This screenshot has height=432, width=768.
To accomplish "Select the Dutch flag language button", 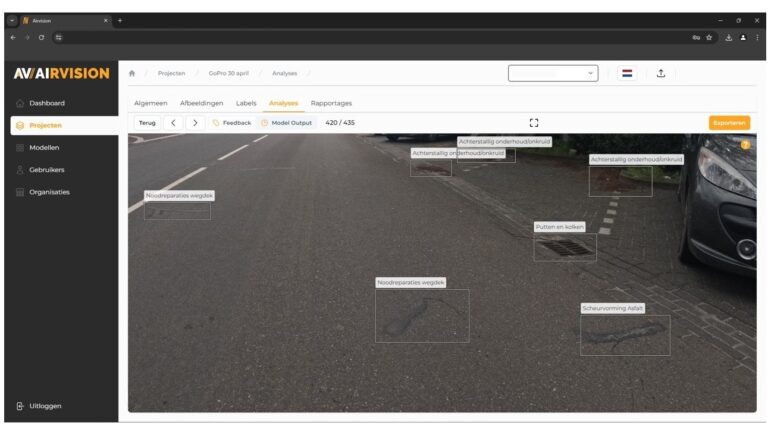I will pos(627,73).
